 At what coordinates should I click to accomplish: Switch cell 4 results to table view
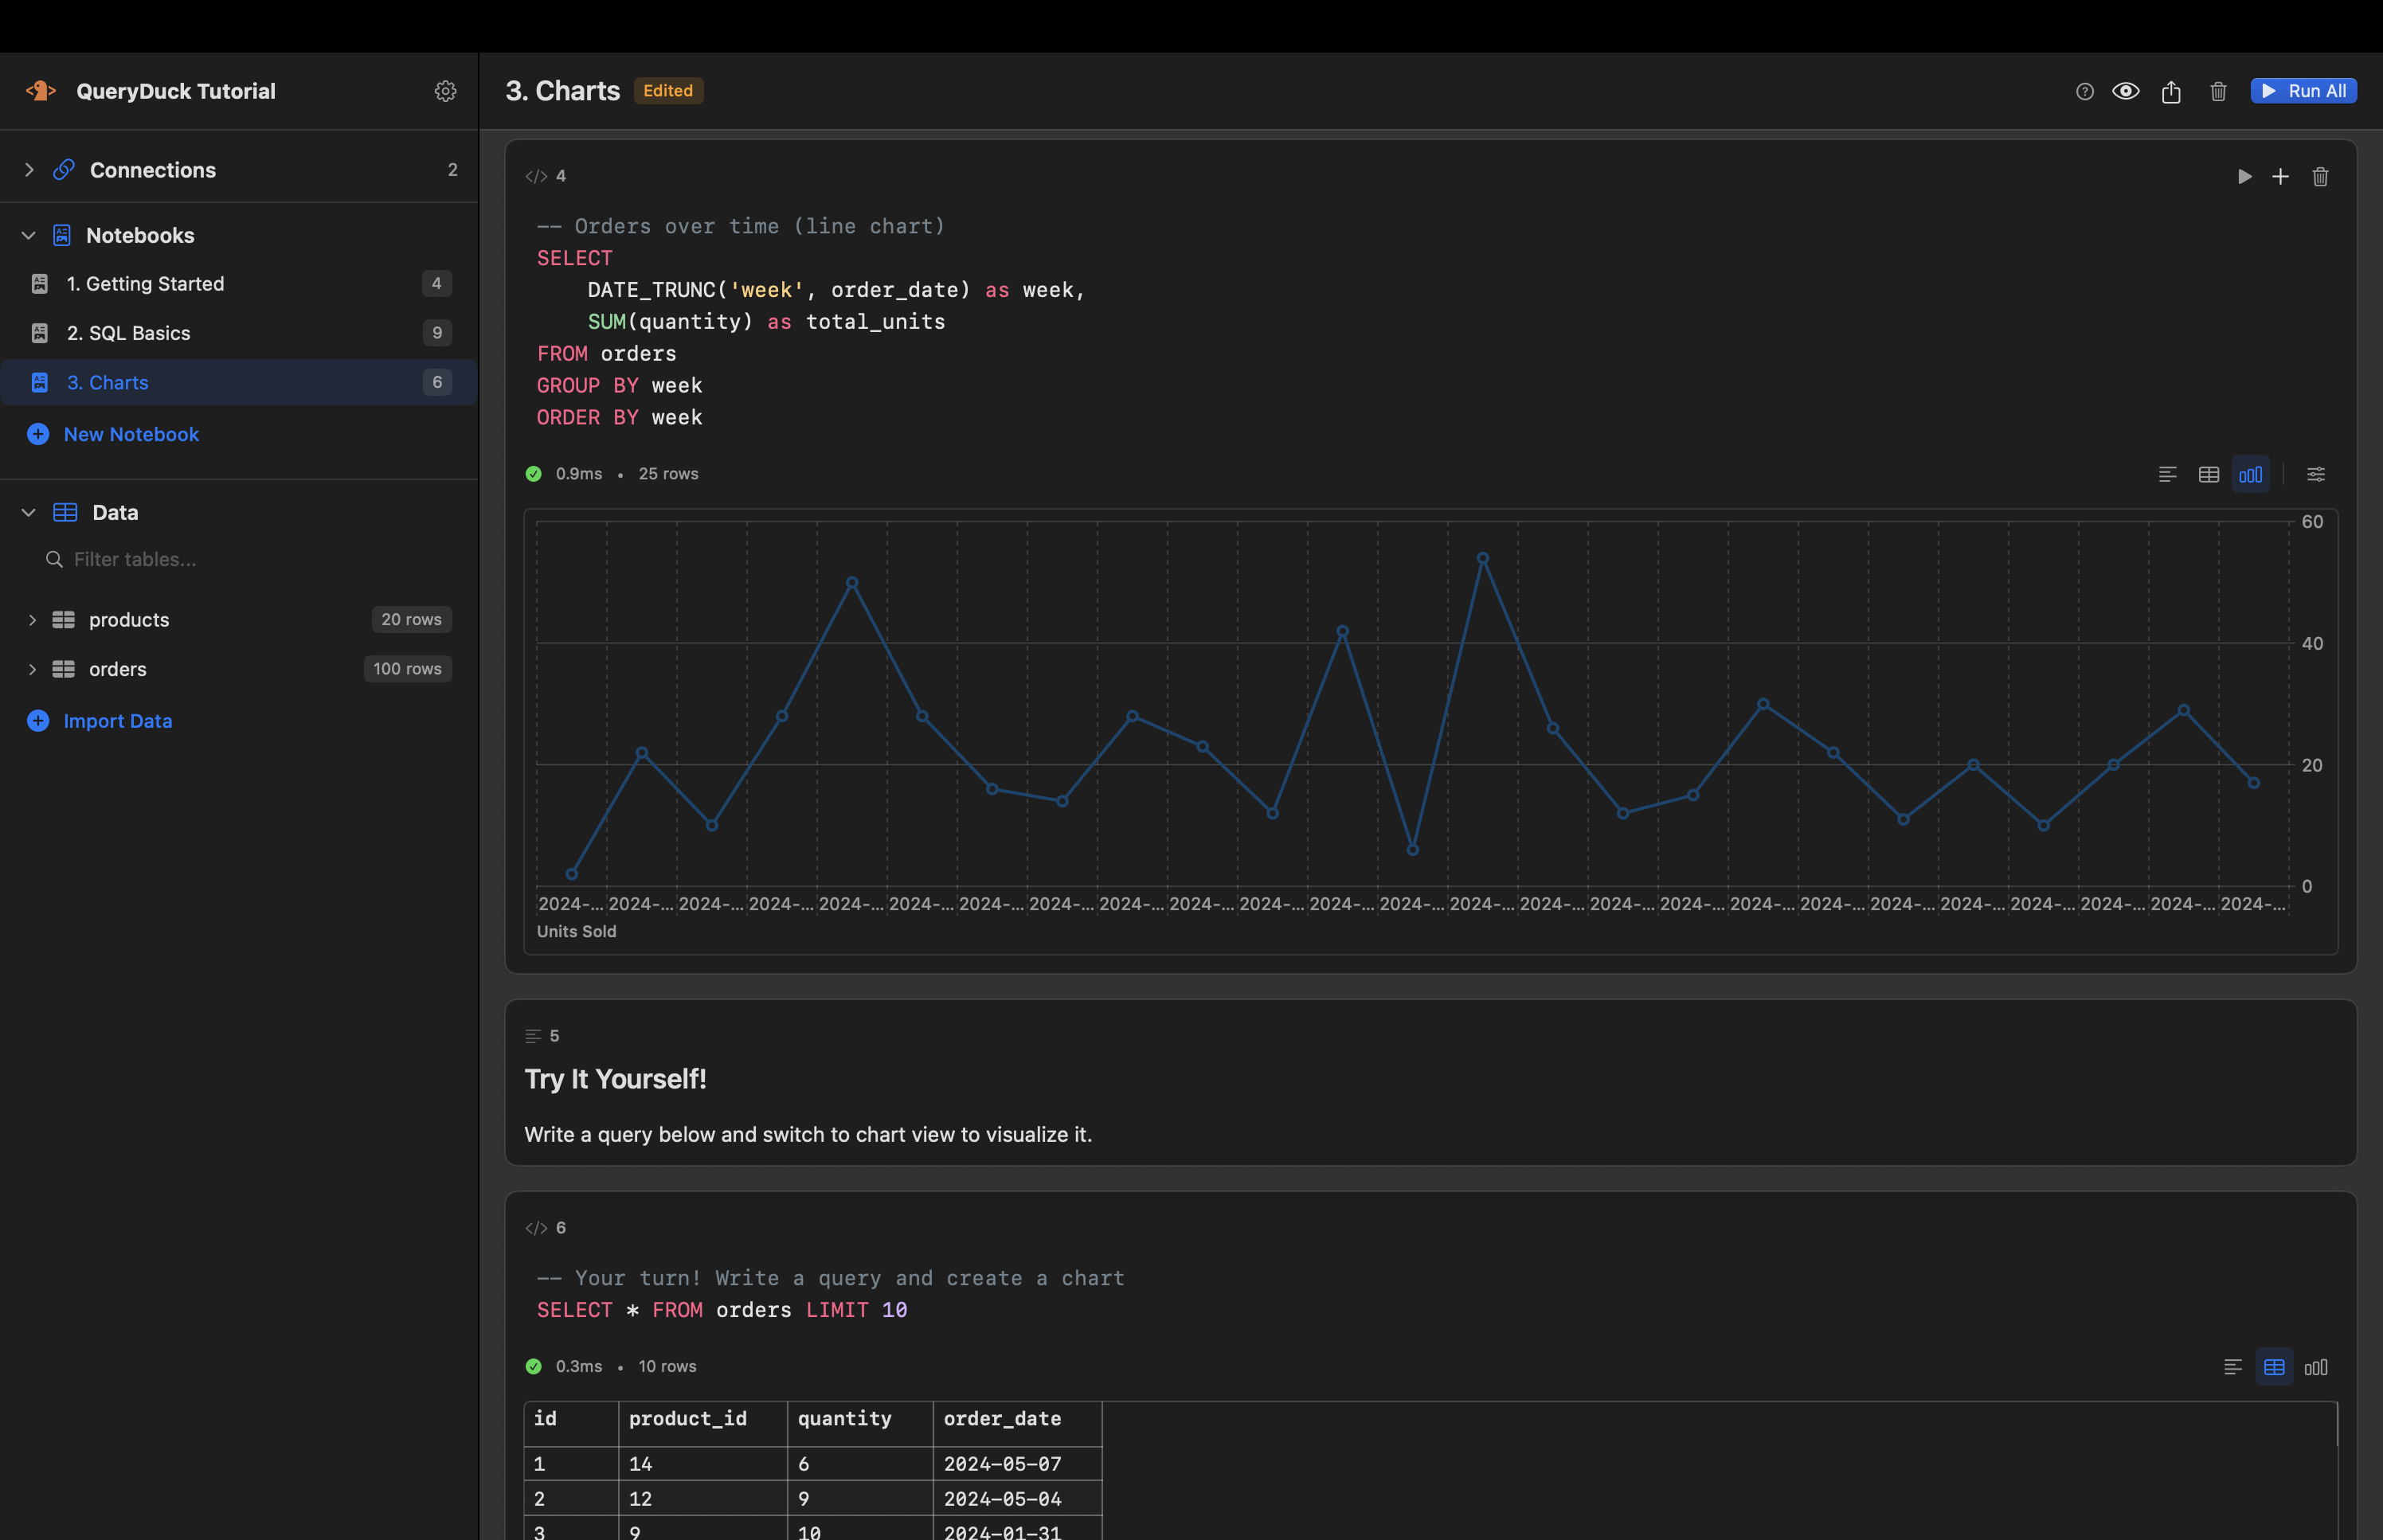tap(2208, 474)
